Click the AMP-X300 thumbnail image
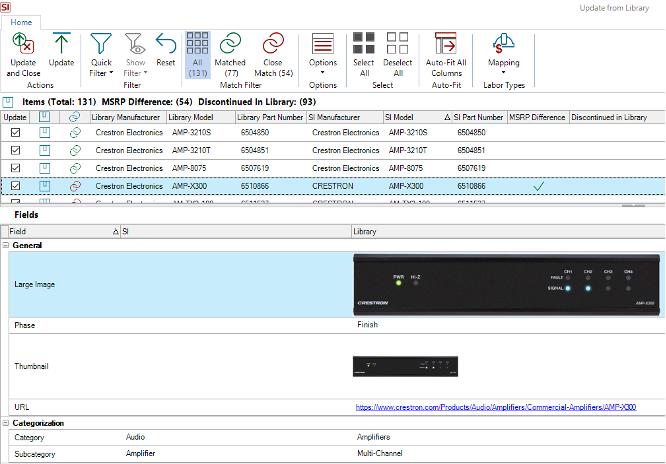 click(406, 366)
